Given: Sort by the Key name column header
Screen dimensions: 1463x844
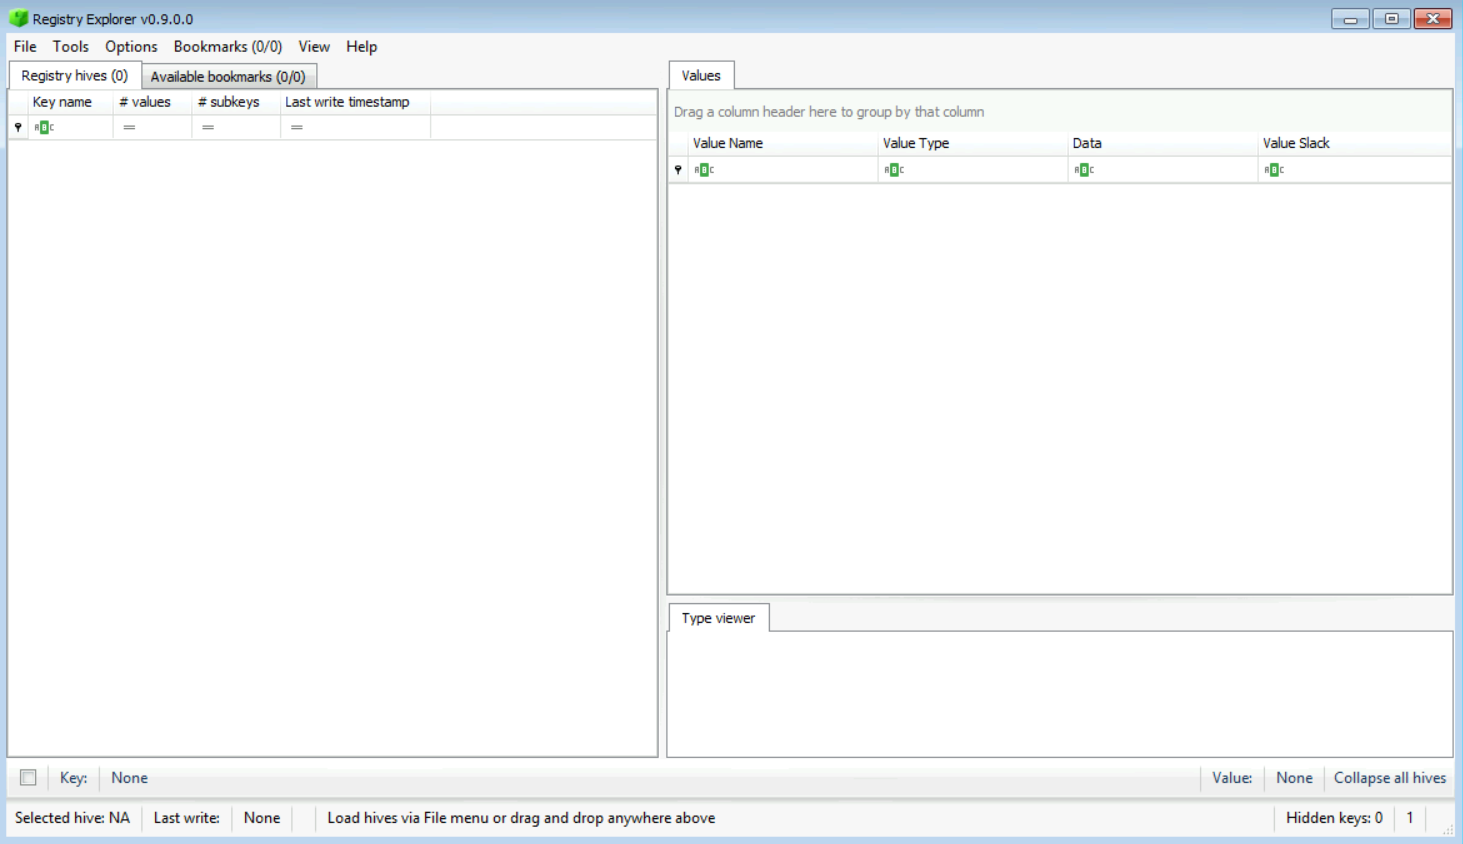Looking at the screenshot, I should tap(70, 102).
